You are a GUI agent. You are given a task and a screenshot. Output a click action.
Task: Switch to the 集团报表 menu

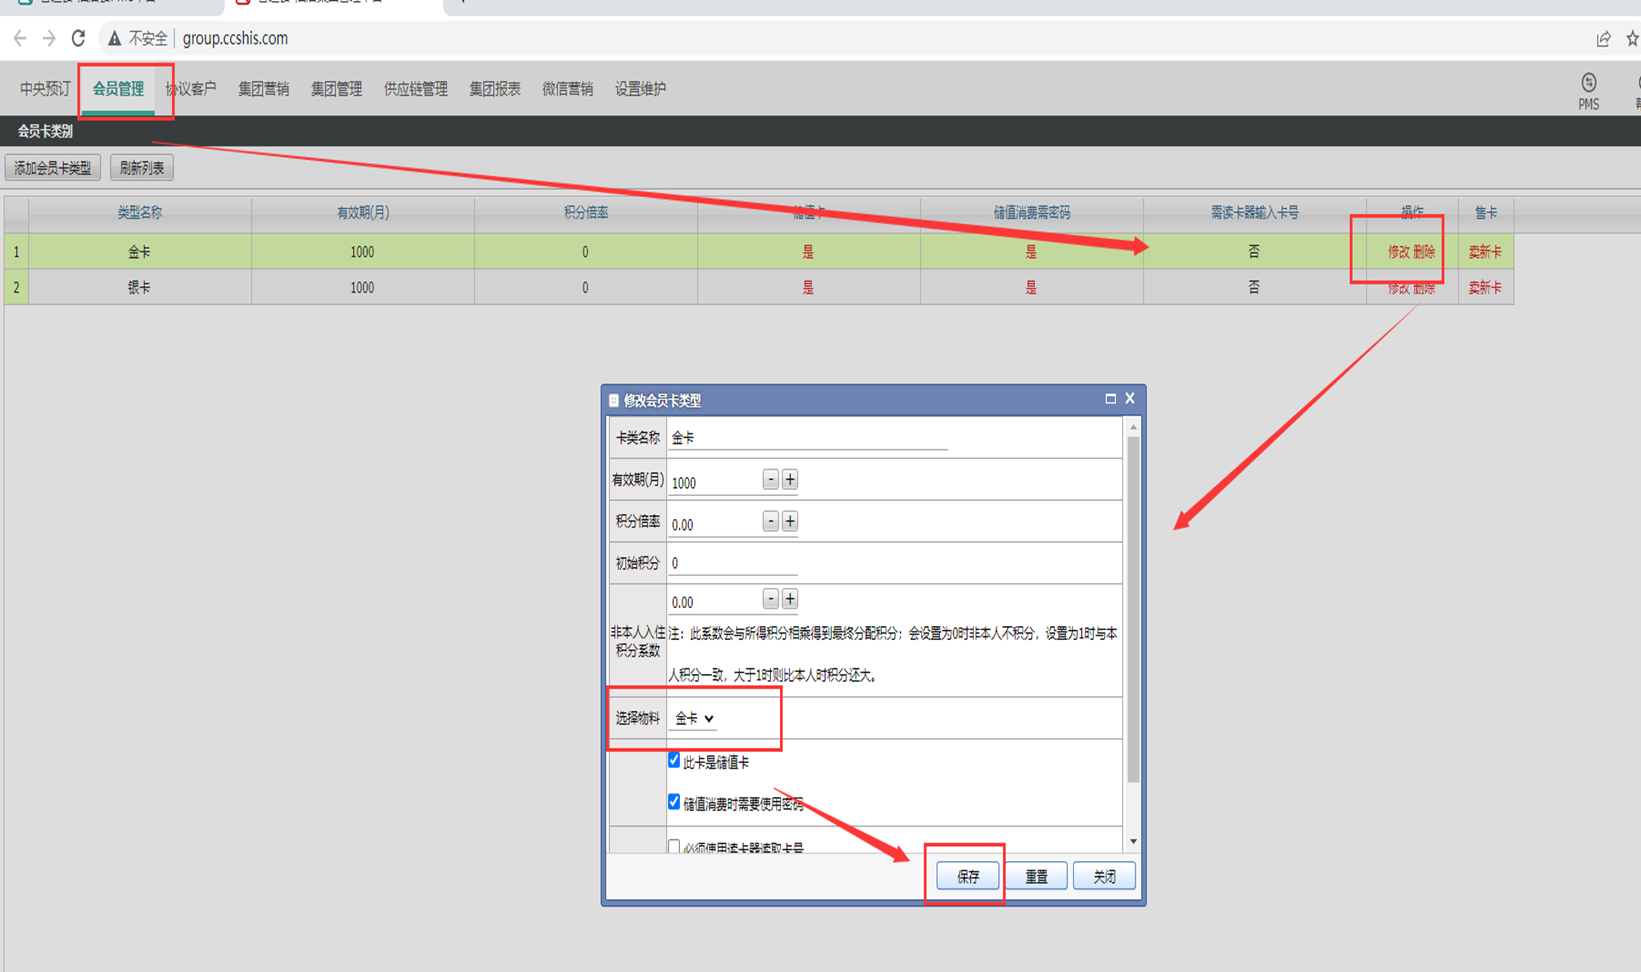(495, 89)
